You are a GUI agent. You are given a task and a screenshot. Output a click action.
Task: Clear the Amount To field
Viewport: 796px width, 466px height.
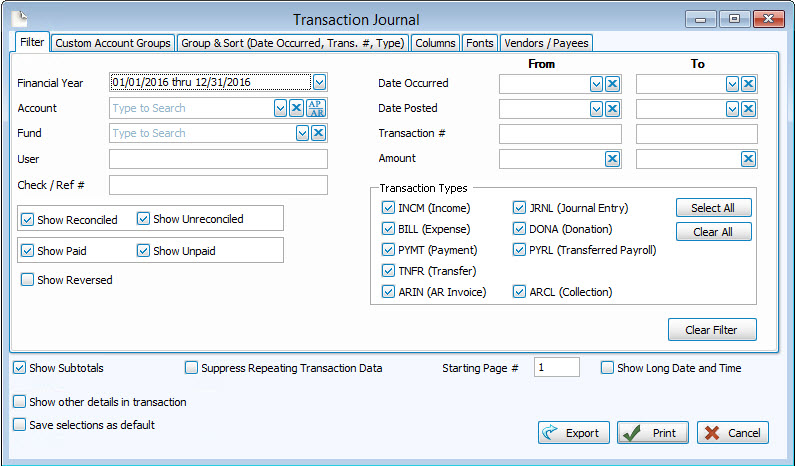pos(748,159)
